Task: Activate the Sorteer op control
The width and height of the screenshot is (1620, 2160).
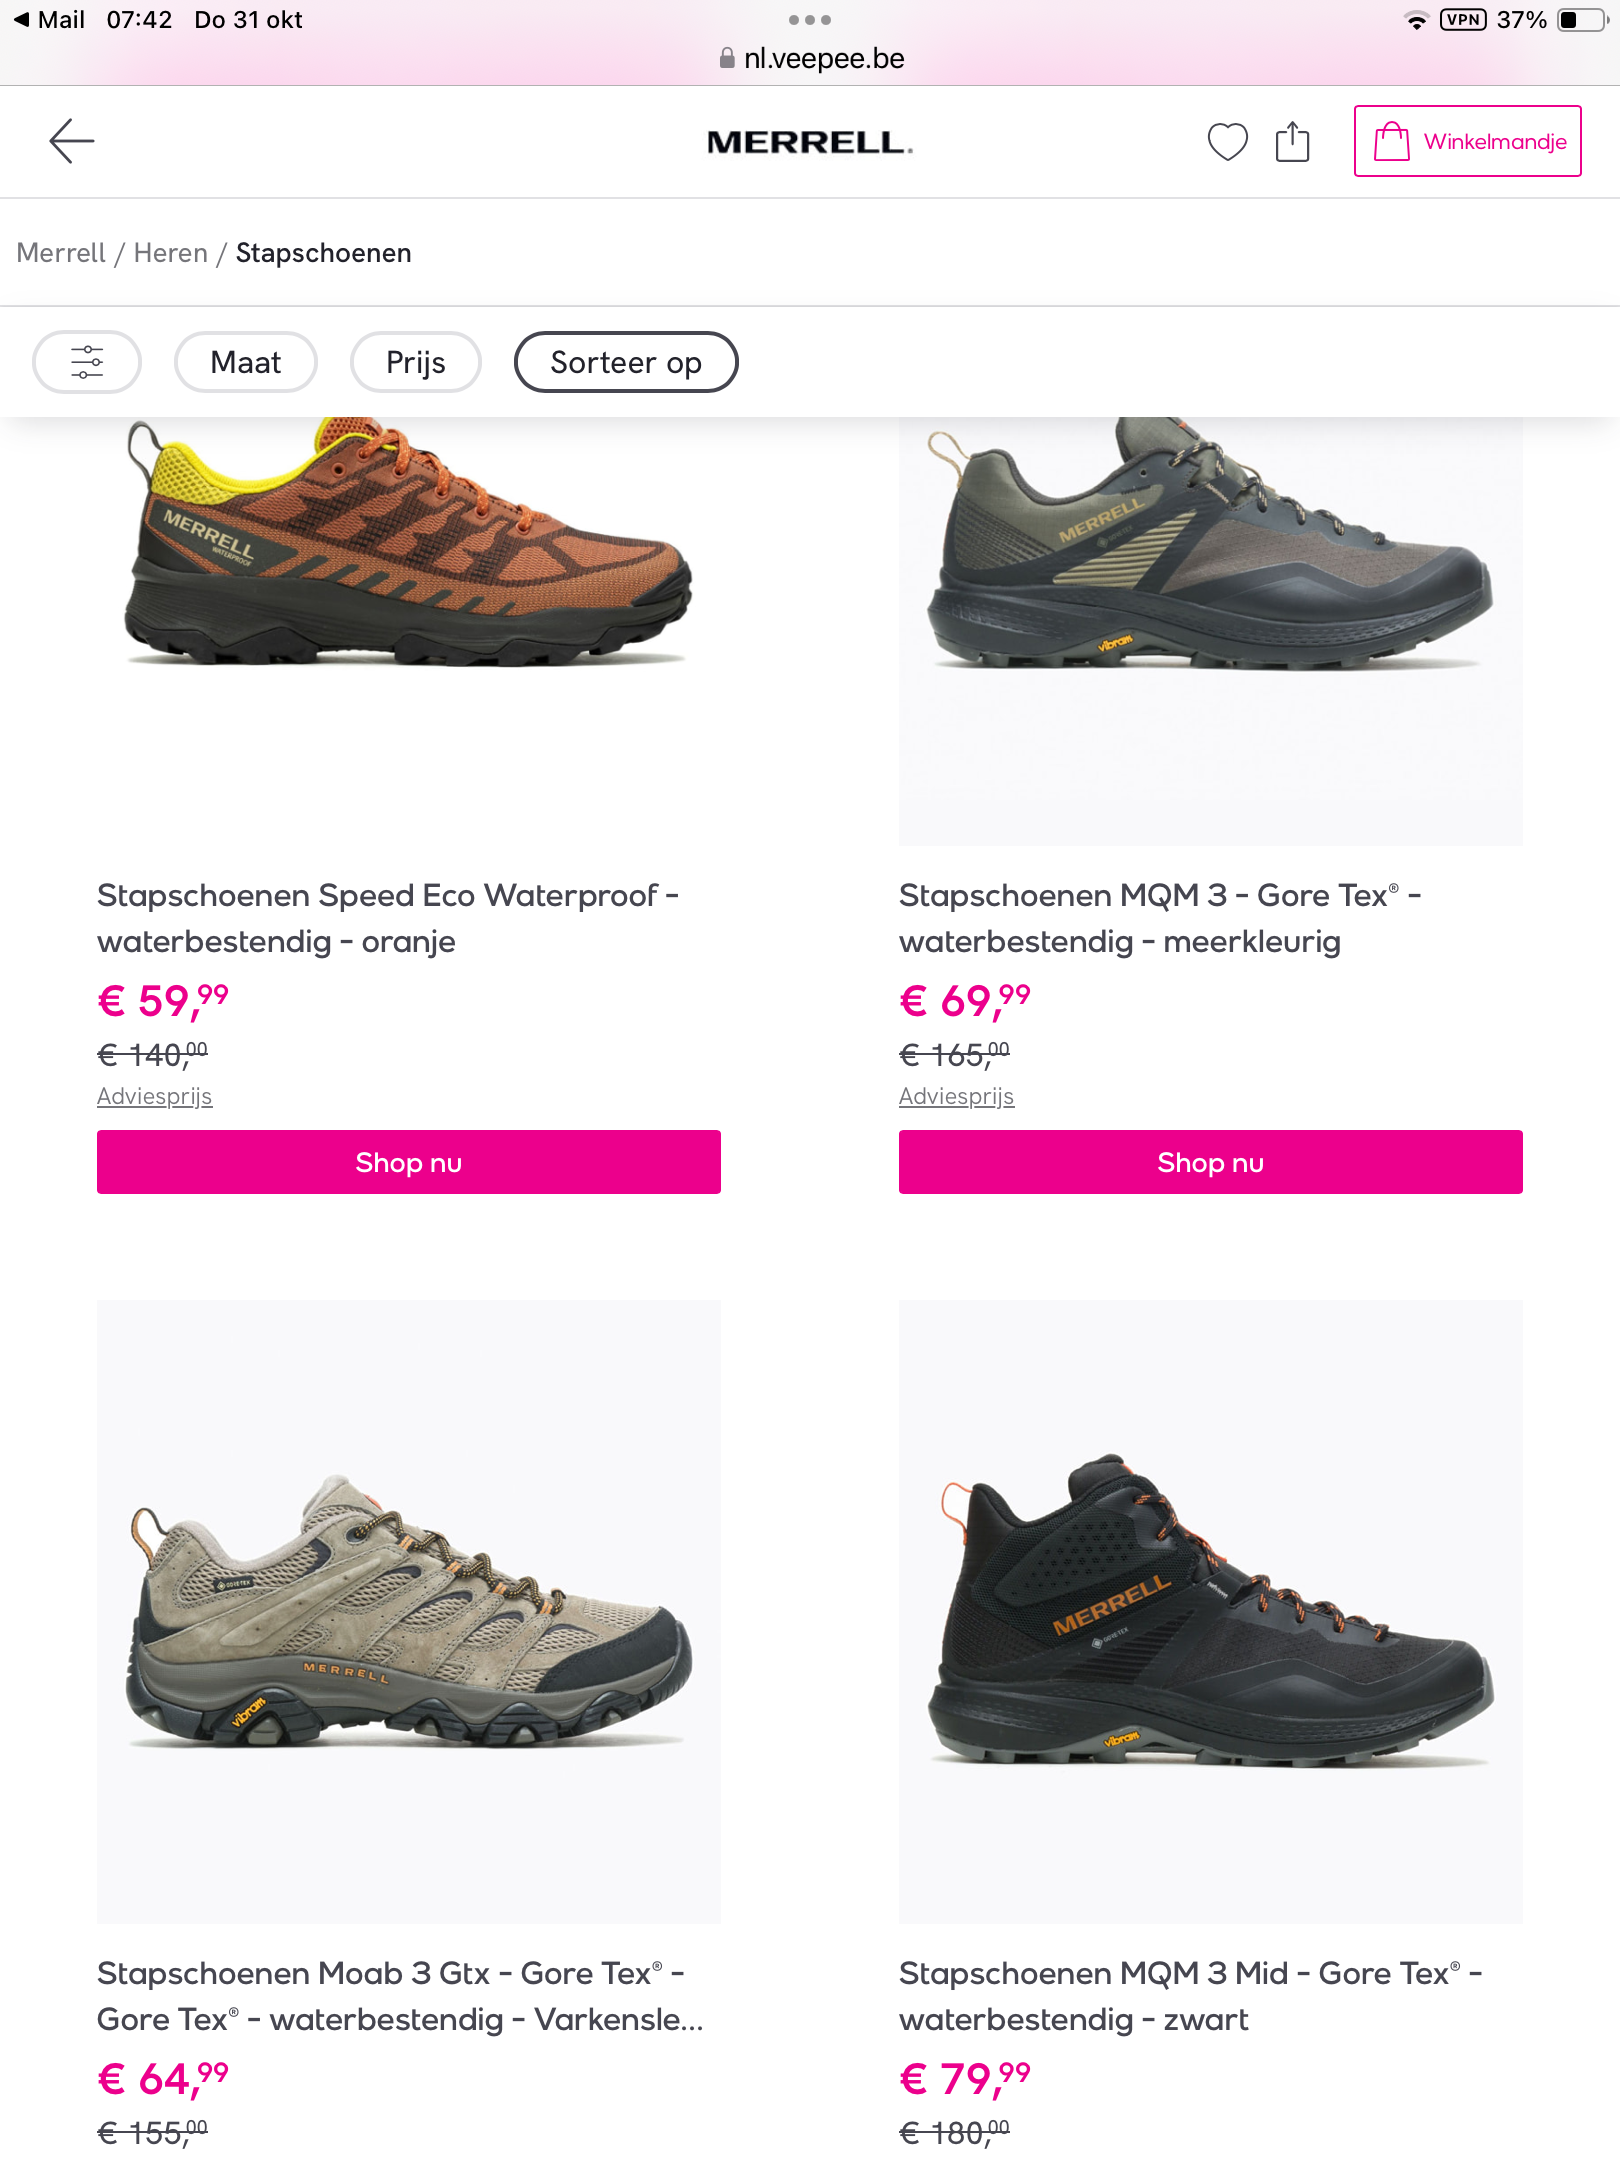Action: [x=625, y=362]
